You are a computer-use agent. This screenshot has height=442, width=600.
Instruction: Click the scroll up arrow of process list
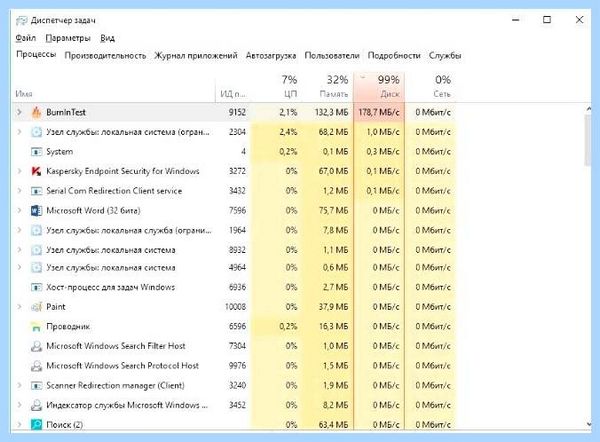(588, 109)
